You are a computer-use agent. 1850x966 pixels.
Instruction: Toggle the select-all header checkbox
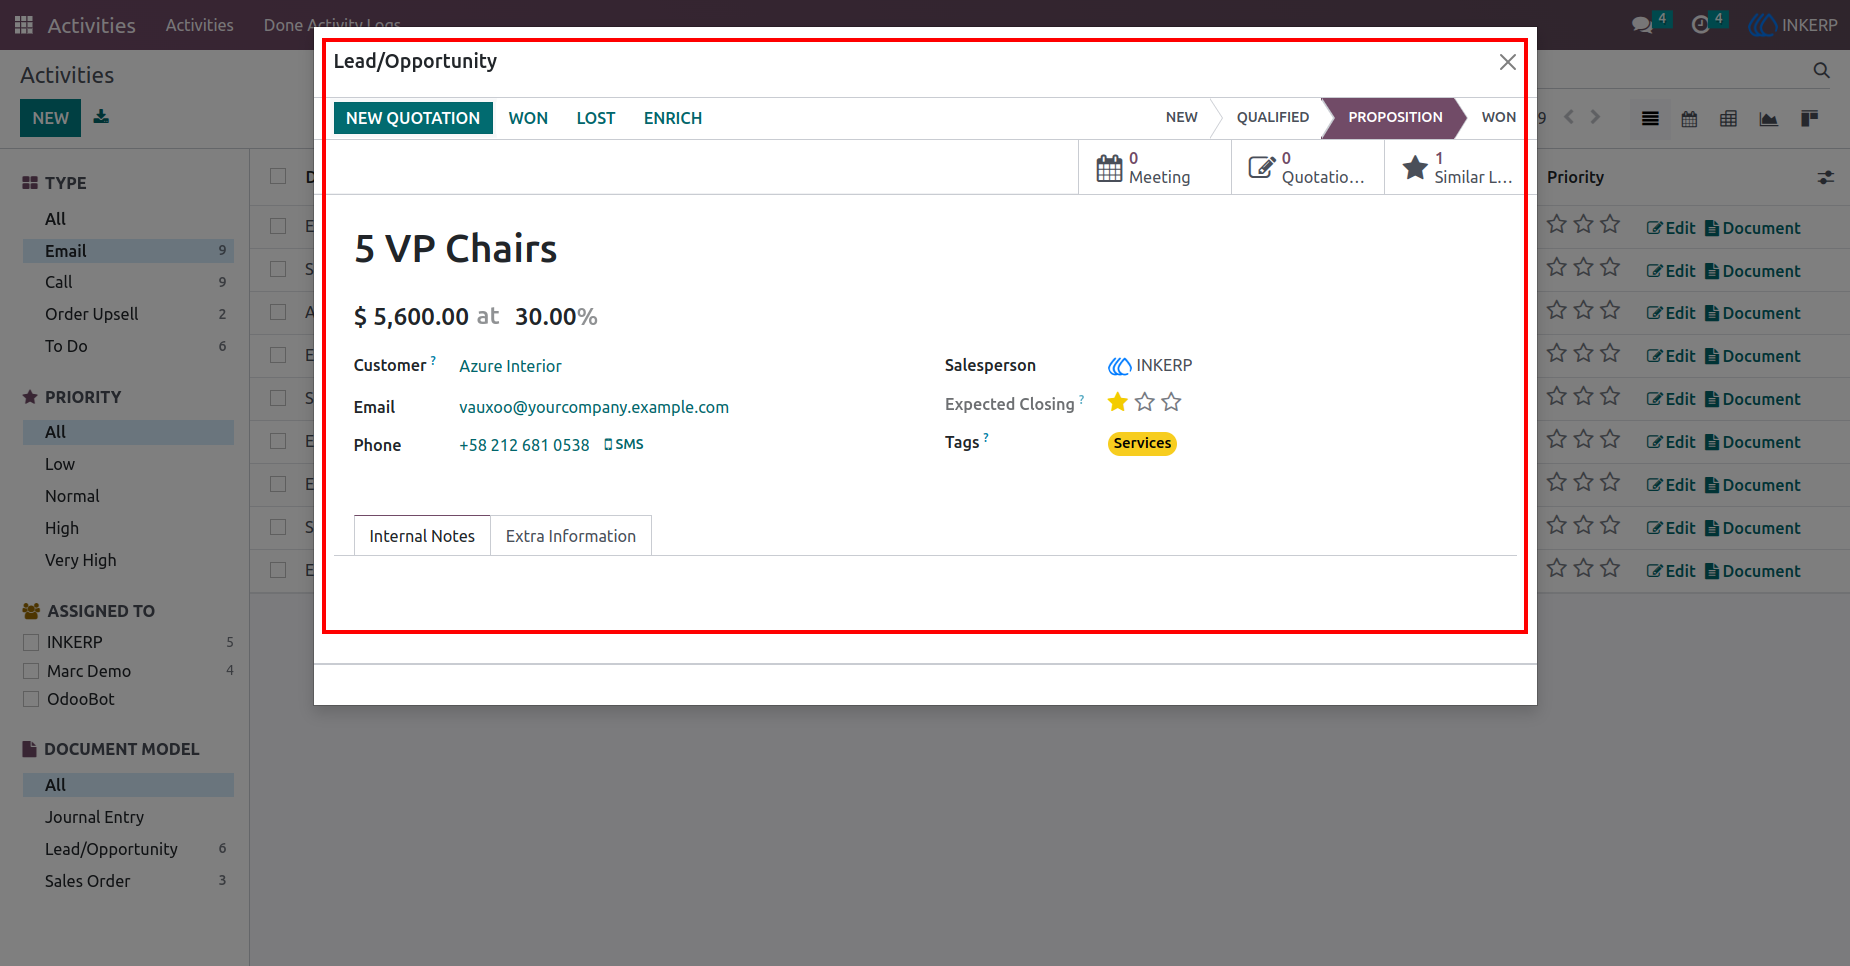pos(278,177)
